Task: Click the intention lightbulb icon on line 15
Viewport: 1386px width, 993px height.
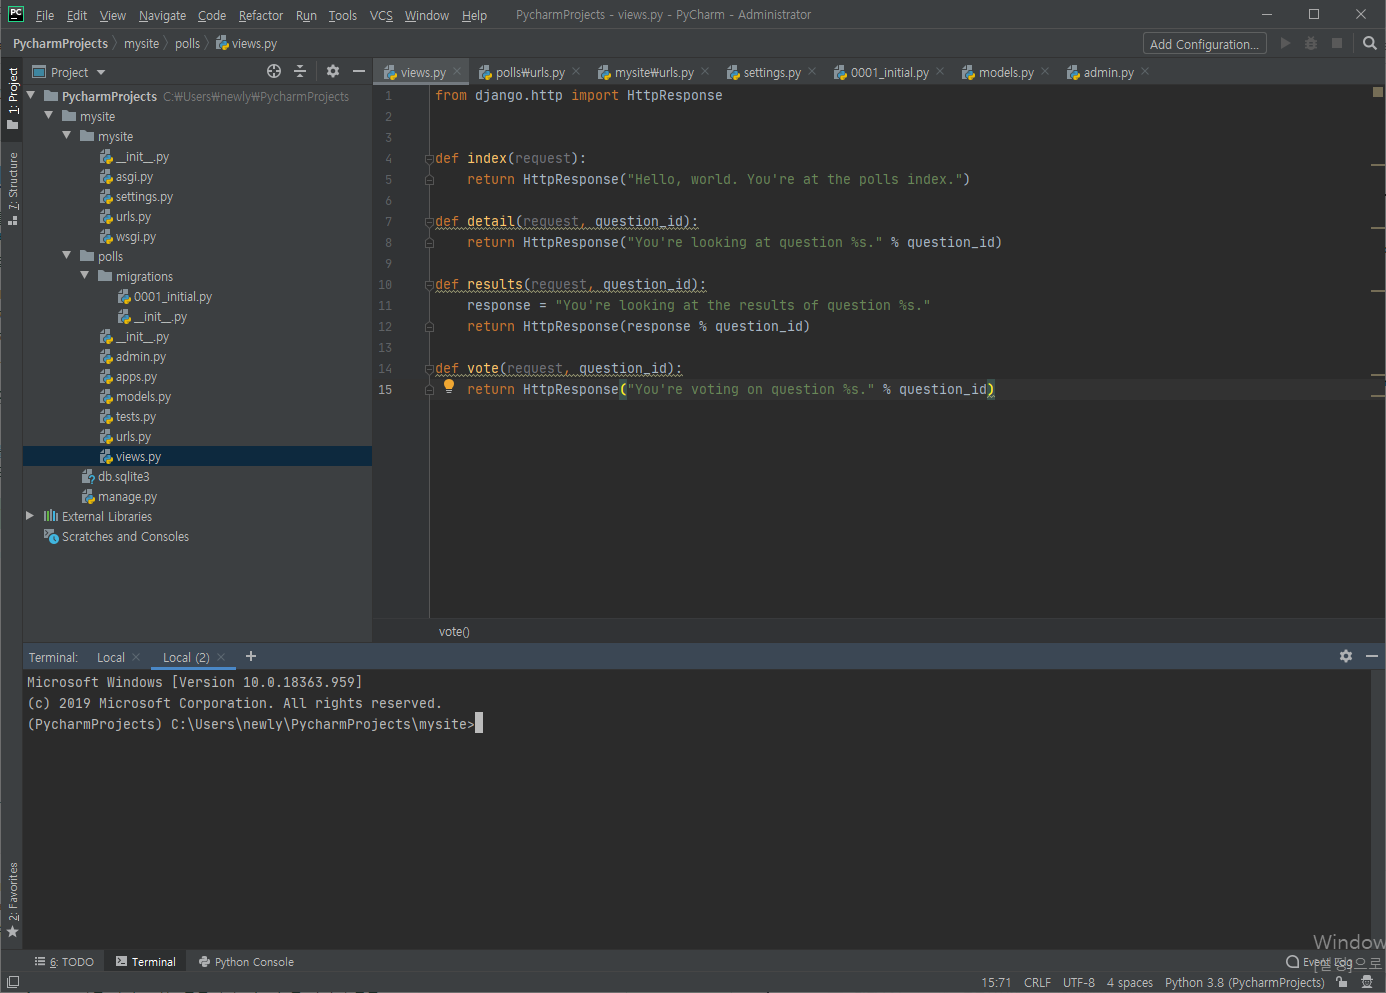Action: (449, 386)
